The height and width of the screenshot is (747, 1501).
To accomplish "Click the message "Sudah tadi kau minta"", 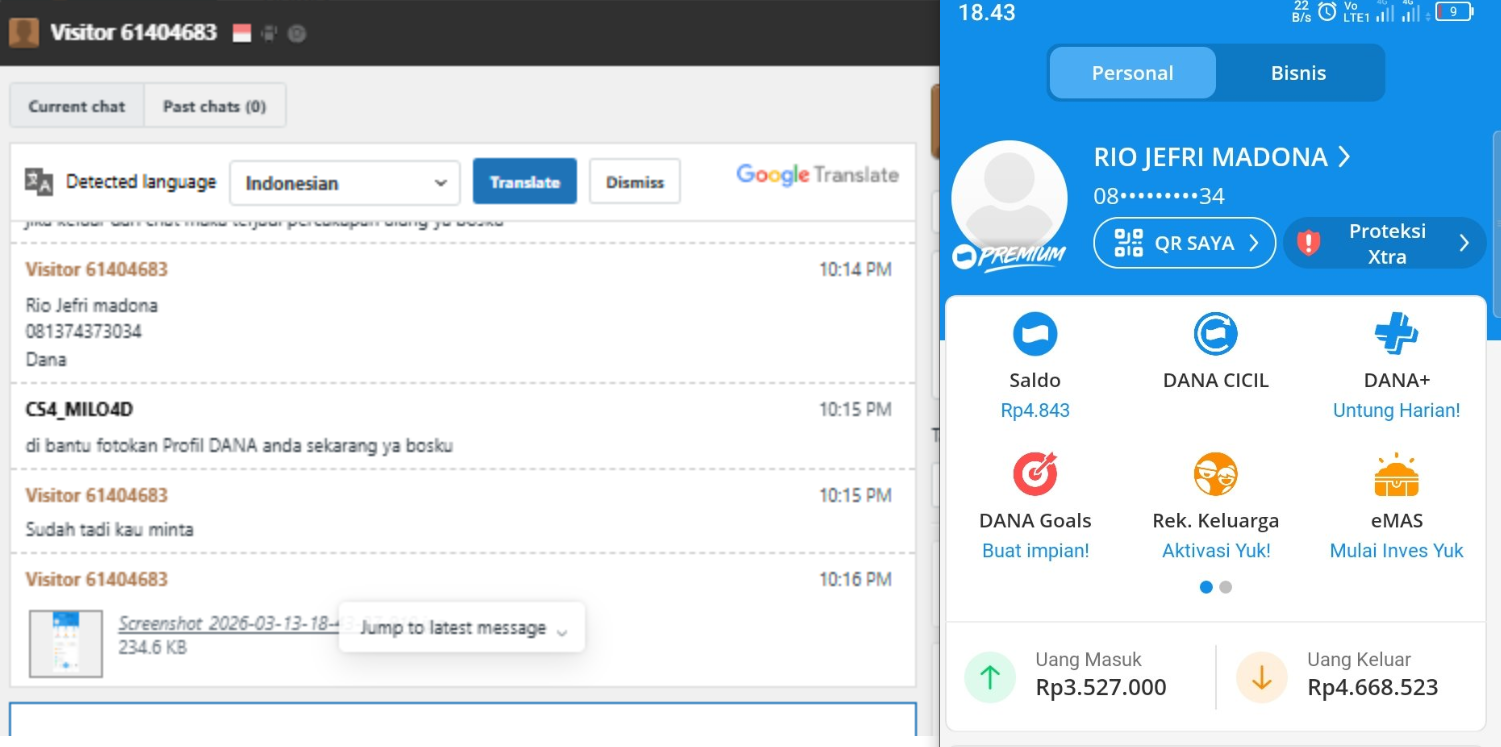I will (110, 529).
